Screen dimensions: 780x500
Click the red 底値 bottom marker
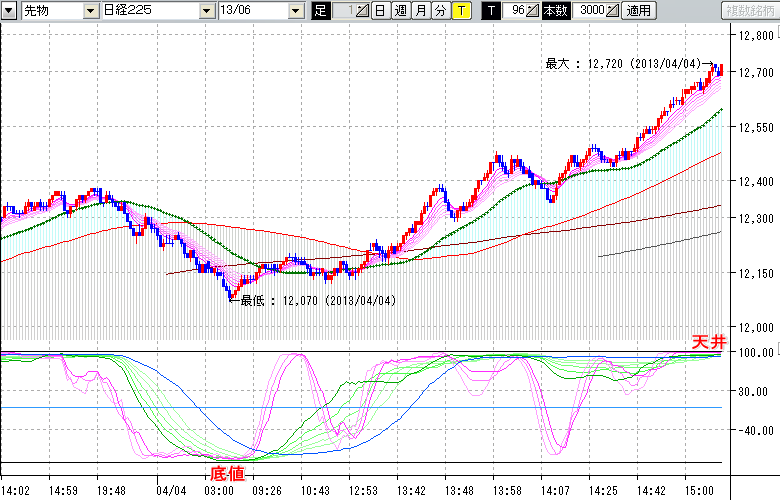226,472
